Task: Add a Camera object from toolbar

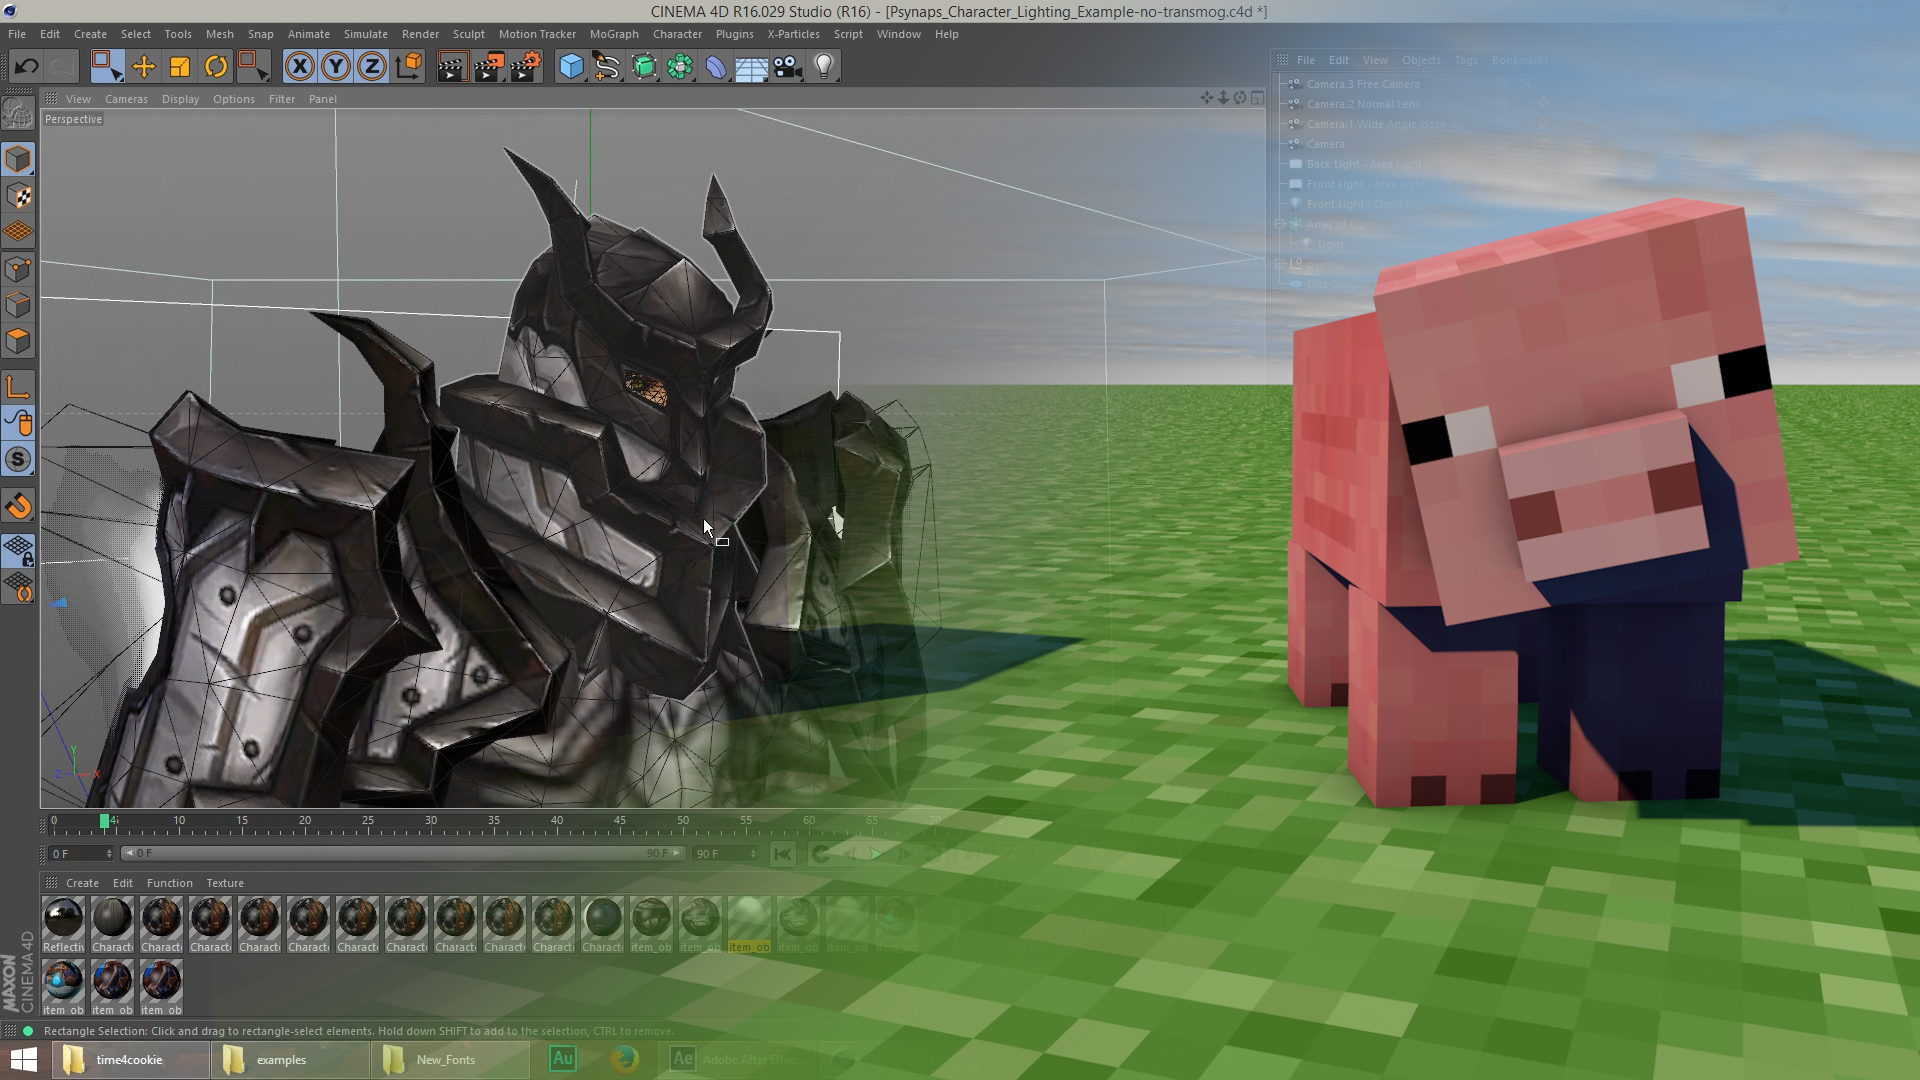Action: [788, 67]
